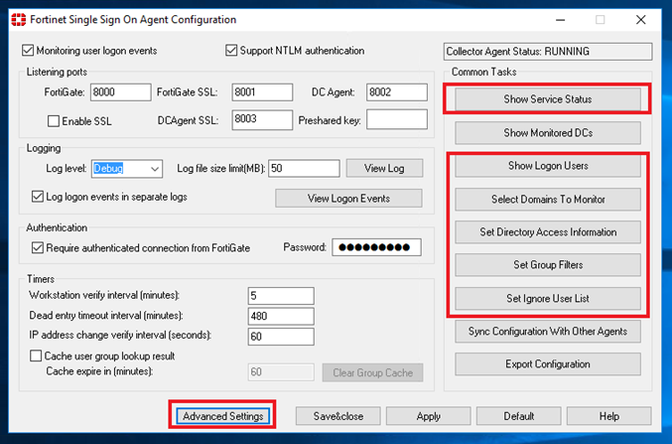Image resolution: width=672 pixels, height=444 pixels.
Task: Click the DC Agent port field 8002
Action: (x=397, y=92)
